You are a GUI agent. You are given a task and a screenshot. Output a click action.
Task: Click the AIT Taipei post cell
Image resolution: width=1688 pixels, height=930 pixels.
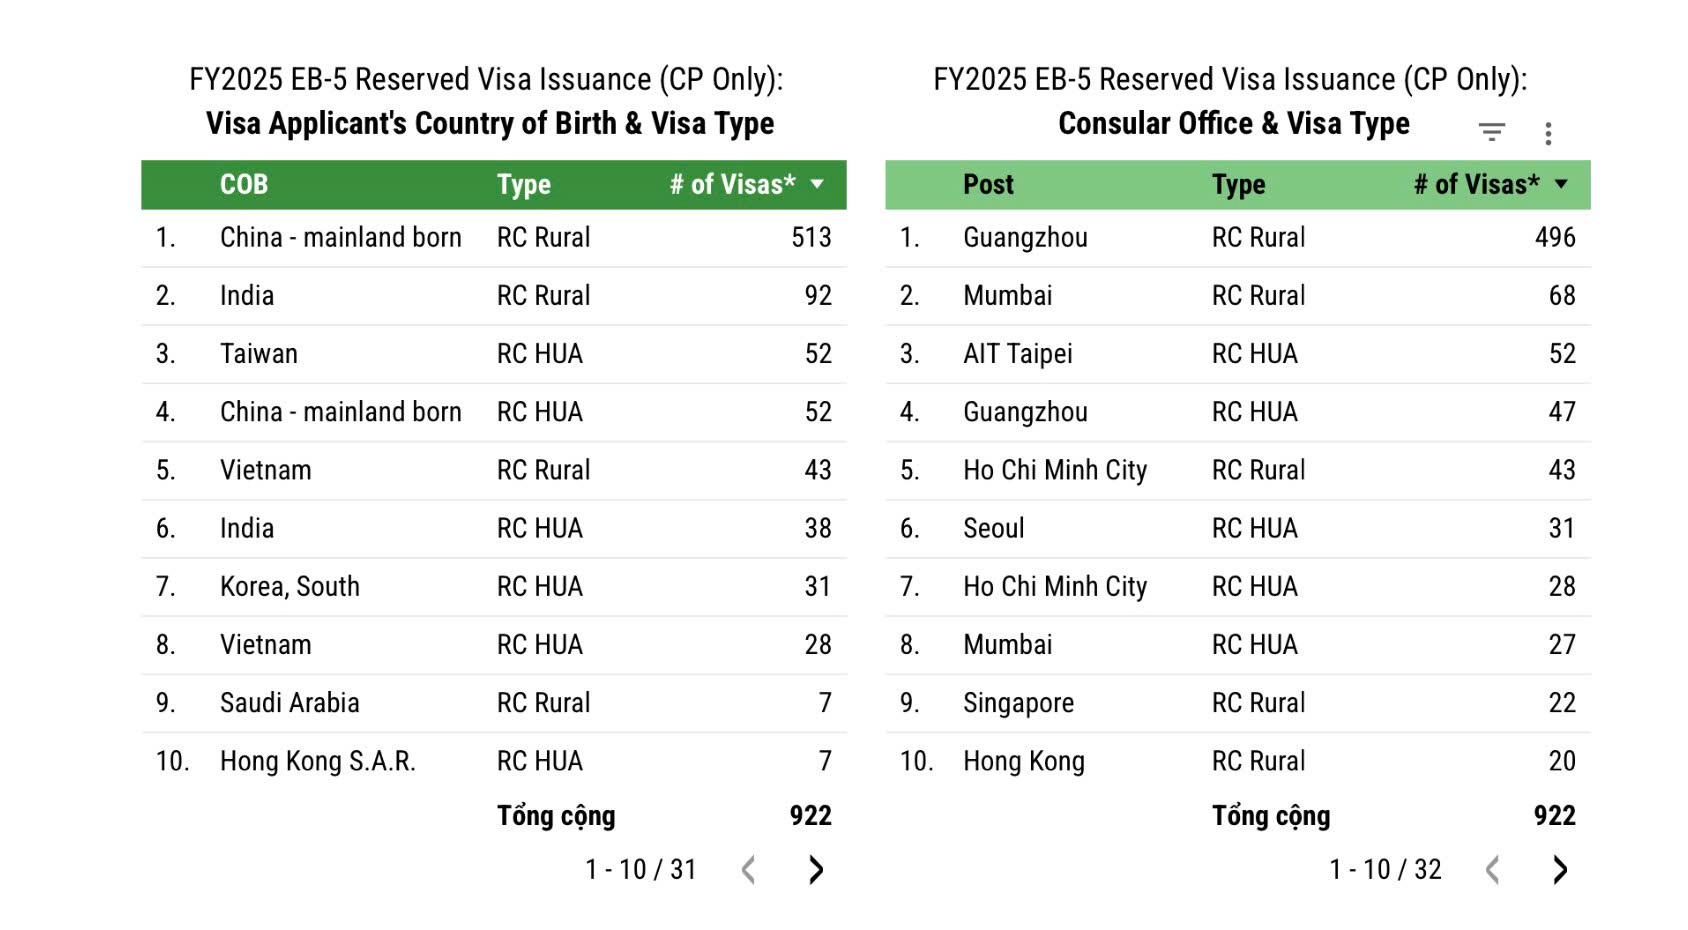(1017, 354)
